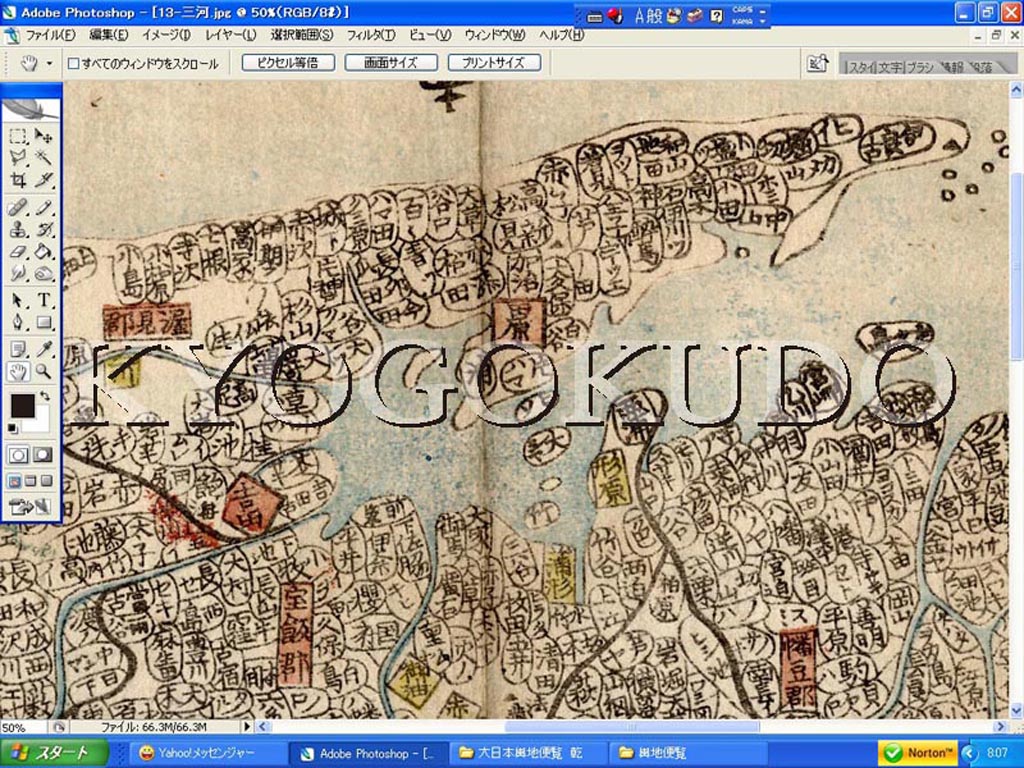
Task: Open the イメージ (Image) menu
Action: tap(166, 35)
